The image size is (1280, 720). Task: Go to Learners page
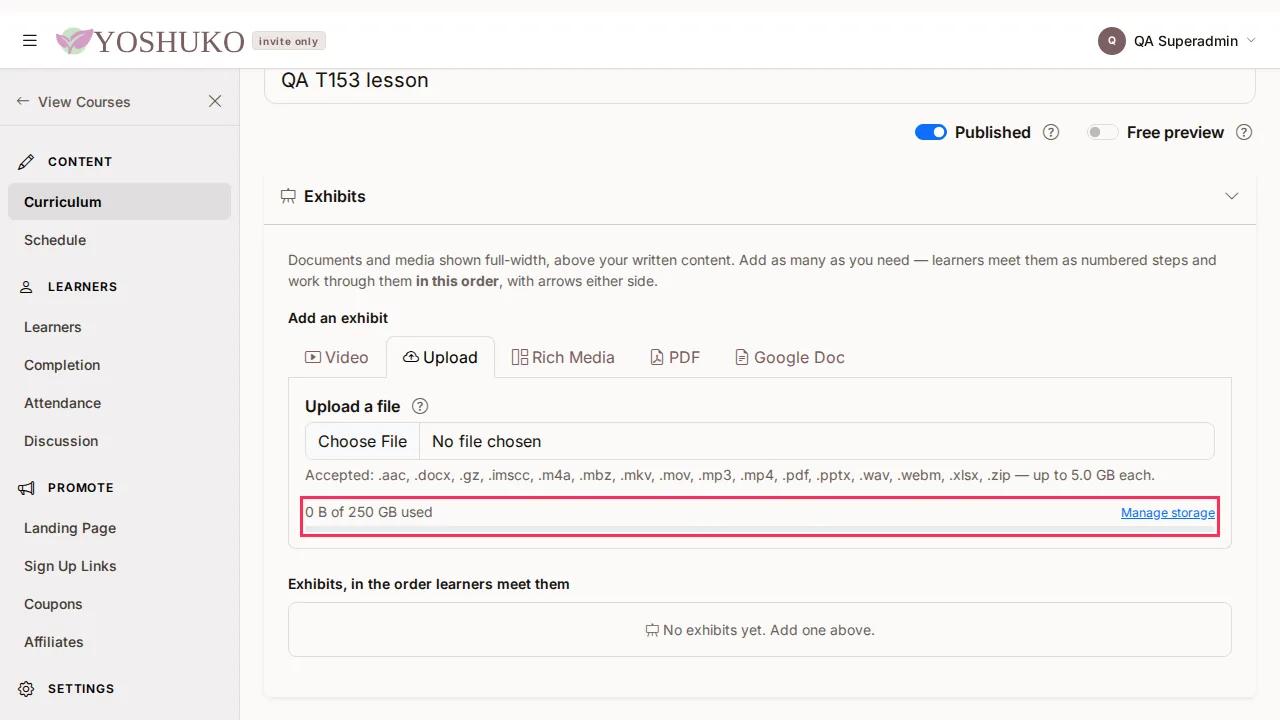pos(119,327)
